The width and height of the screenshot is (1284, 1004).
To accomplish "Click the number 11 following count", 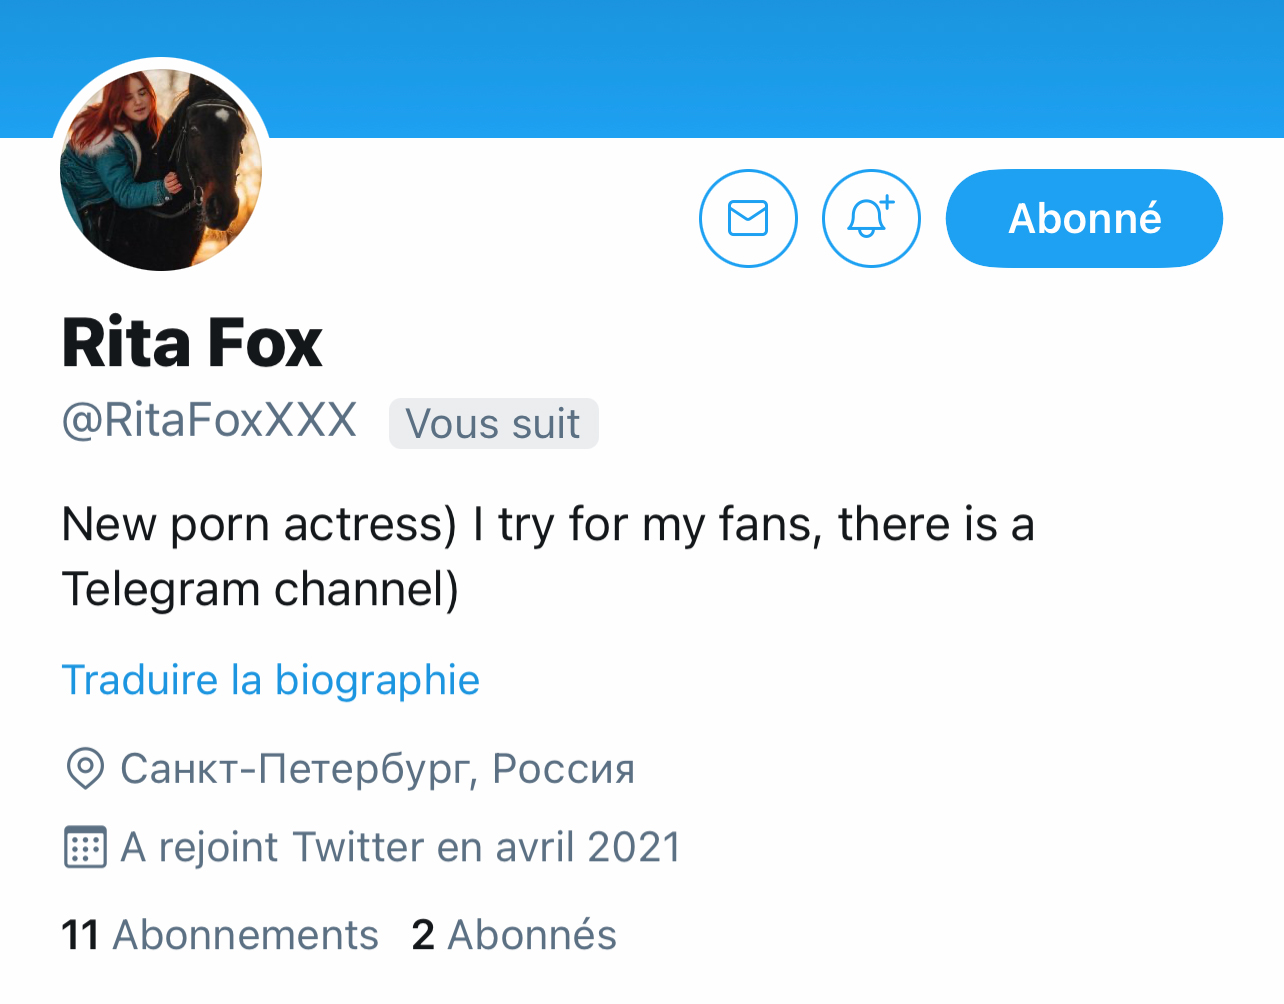I will tap(80, 935).
